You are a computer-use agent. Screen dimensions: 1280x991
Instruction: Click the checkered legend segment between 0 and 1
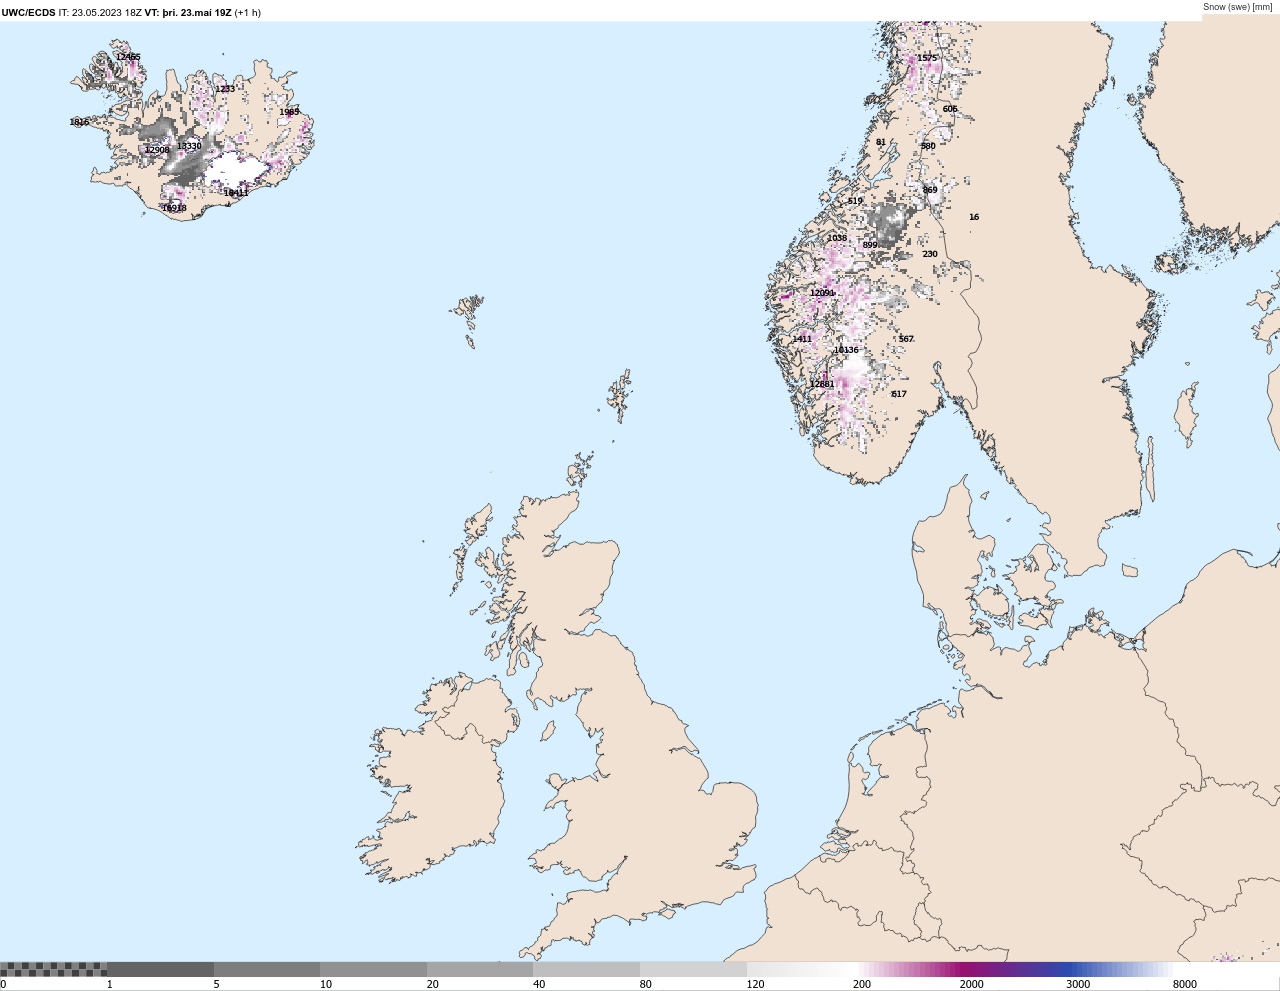(x=53, y=969)
